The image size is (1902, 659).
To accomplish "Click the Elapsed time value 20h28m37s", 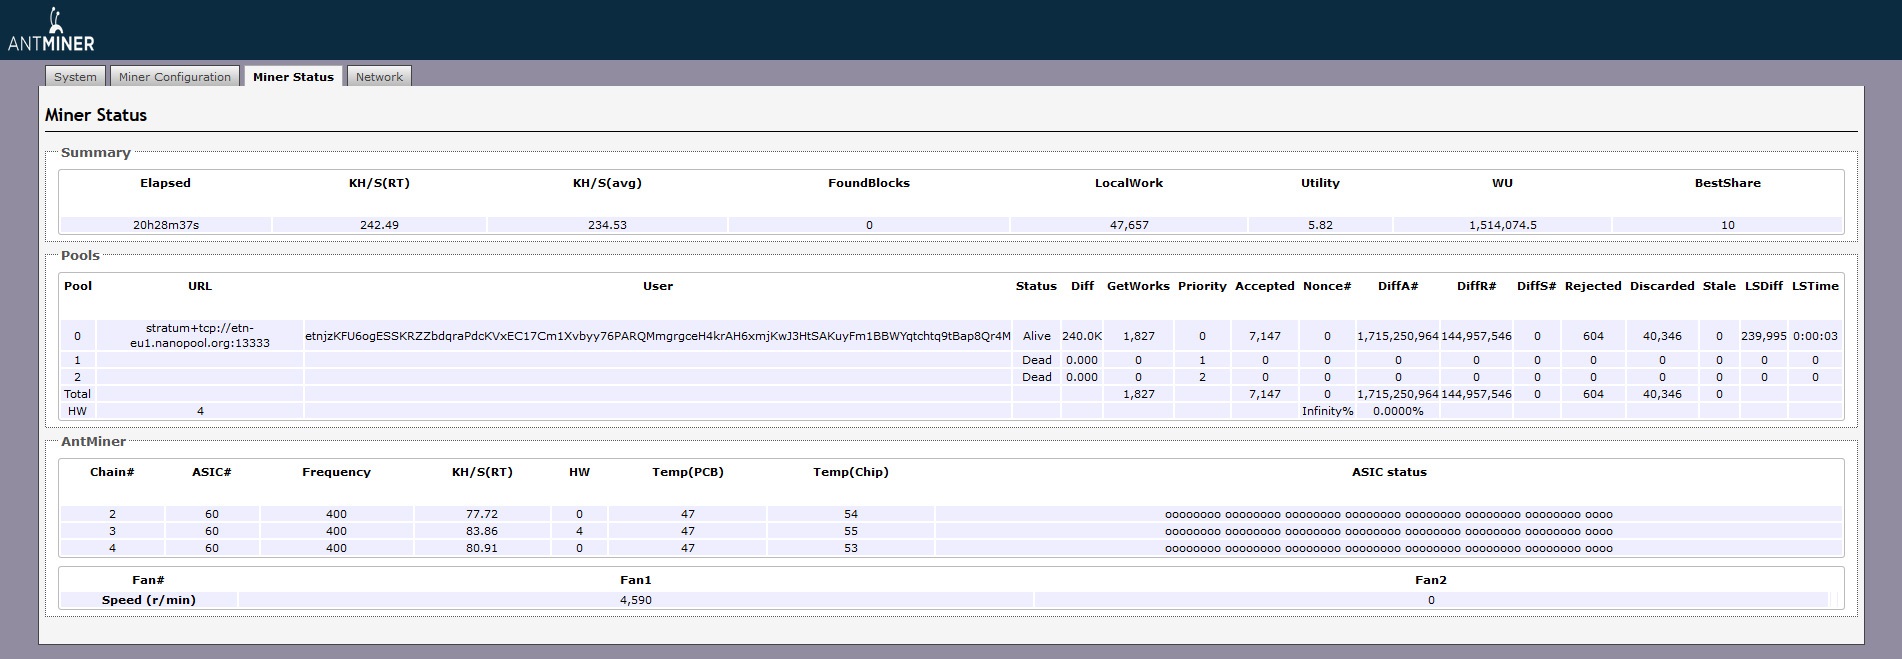I will click(x=166, y=225).
